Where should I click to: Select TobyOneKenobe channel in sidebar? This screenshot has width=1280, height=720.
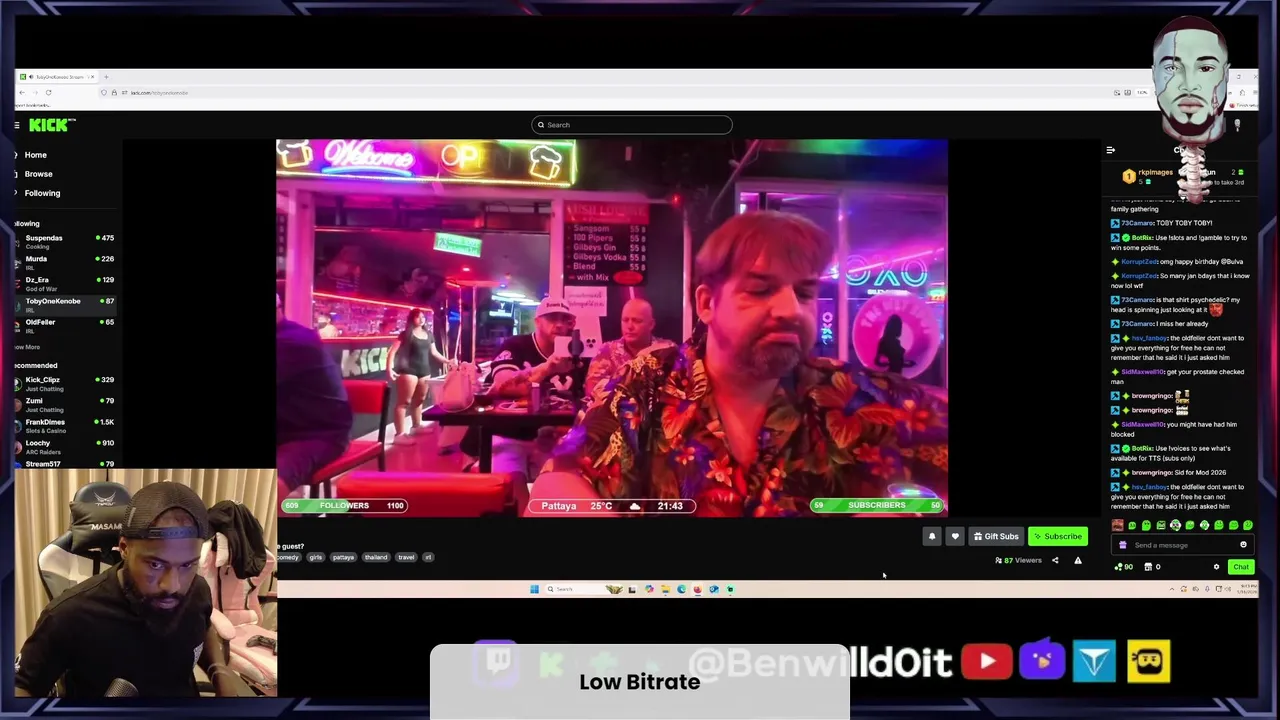pyautogui.click(x=66, y=304)
